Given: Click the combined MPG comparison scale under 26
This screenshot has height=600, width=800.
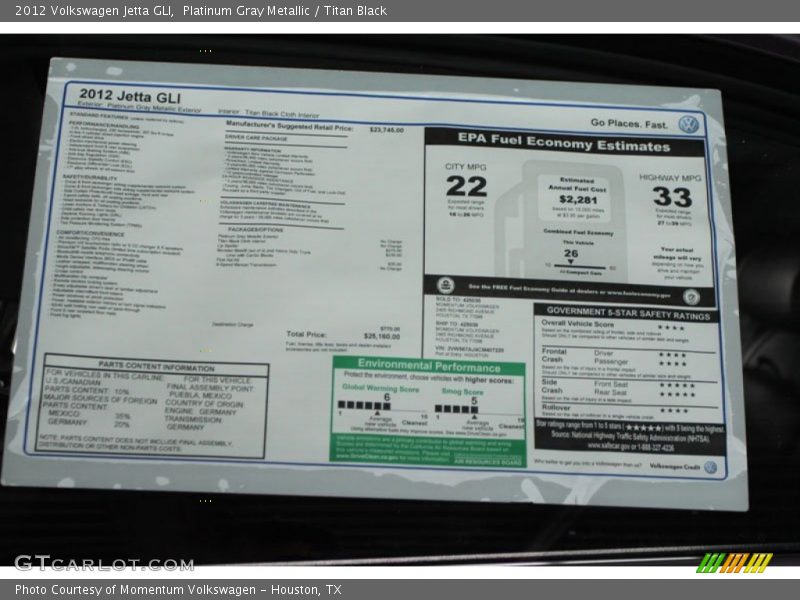Looking at the screenshot, I should [x=580, y=266].
